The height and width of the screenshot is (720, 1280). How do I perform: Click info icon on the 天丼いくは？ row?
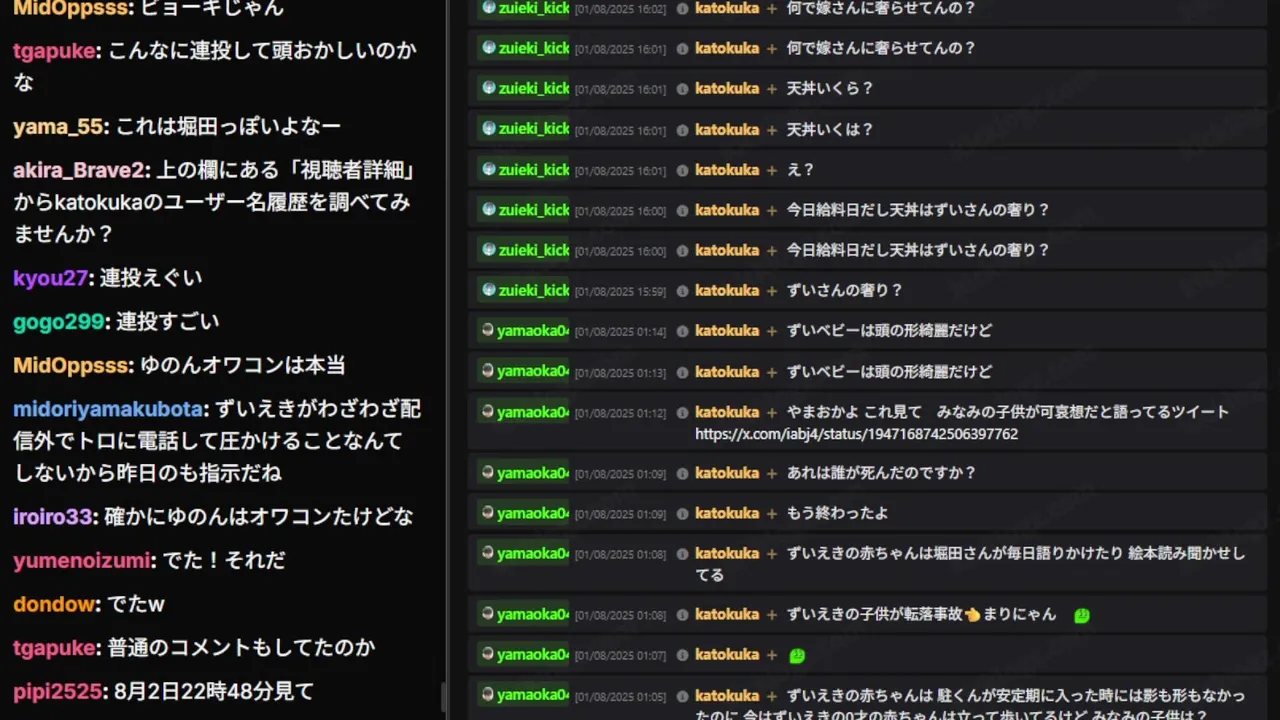click(x=682, y=130)
